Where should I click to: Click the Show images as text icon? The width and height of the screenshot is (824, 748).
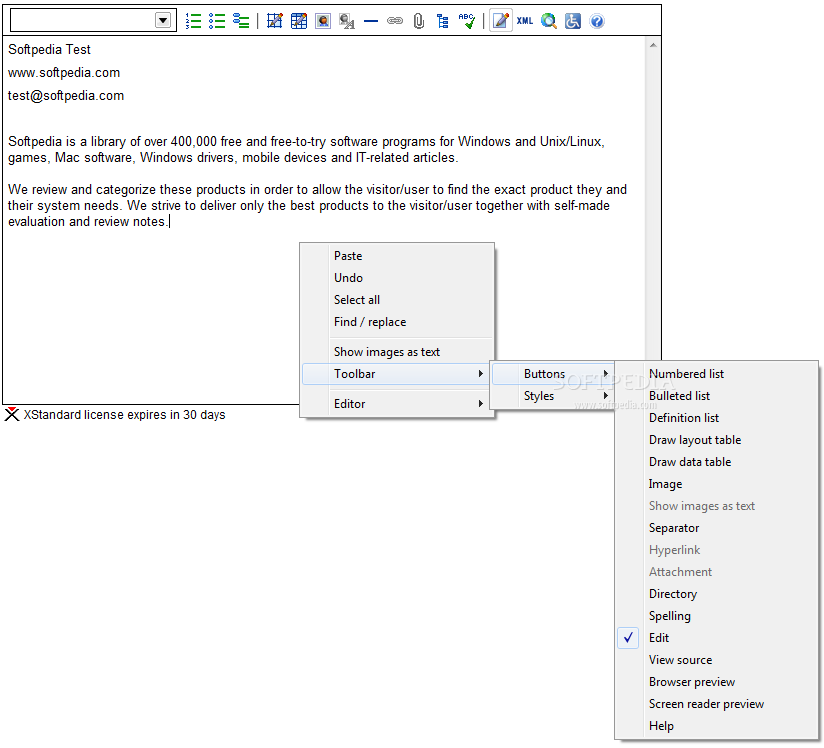[x=347, y=21]
